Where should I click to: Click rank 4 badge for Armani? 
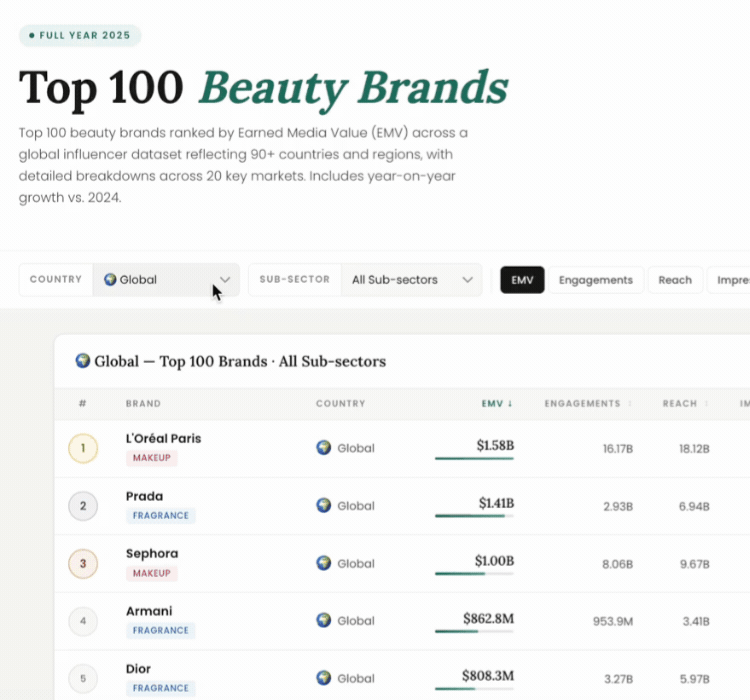(83, 621)
